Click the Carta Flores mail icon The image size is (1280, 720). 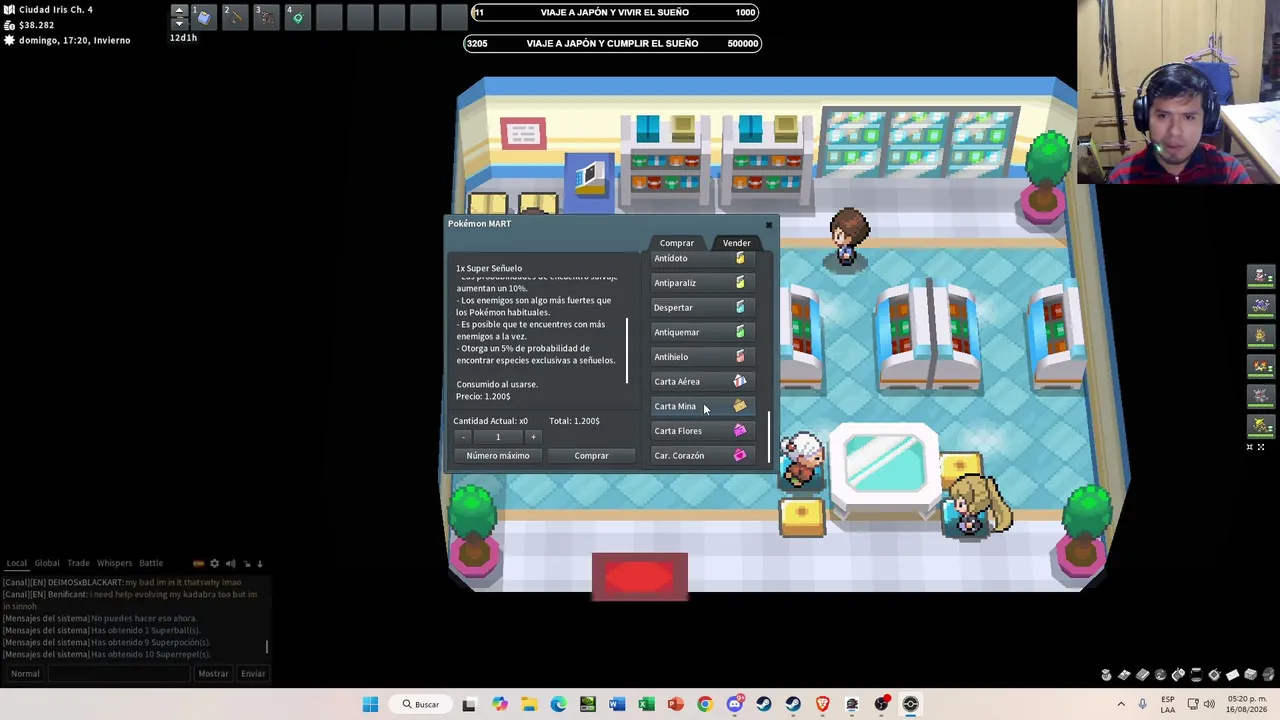point(740,431)
